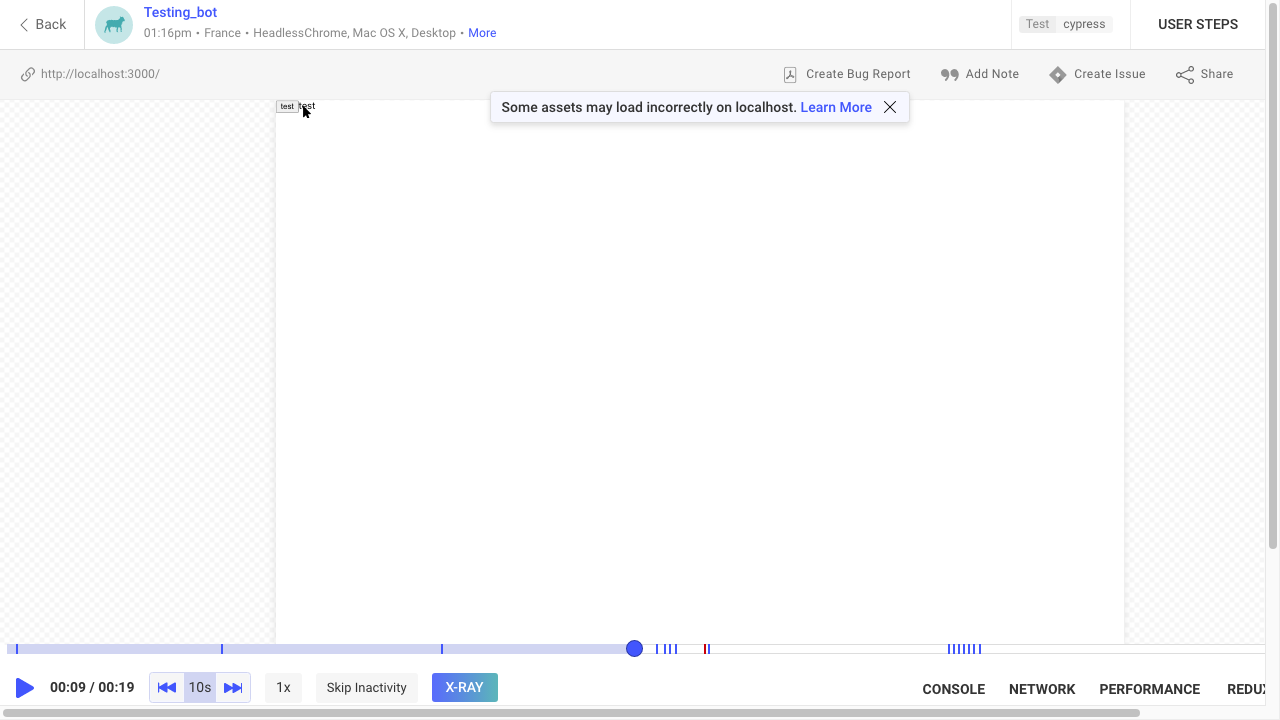Toggle Skip Inactivity
The width and height of the screenshot is (1280, 720).
[x=366, y=688]
